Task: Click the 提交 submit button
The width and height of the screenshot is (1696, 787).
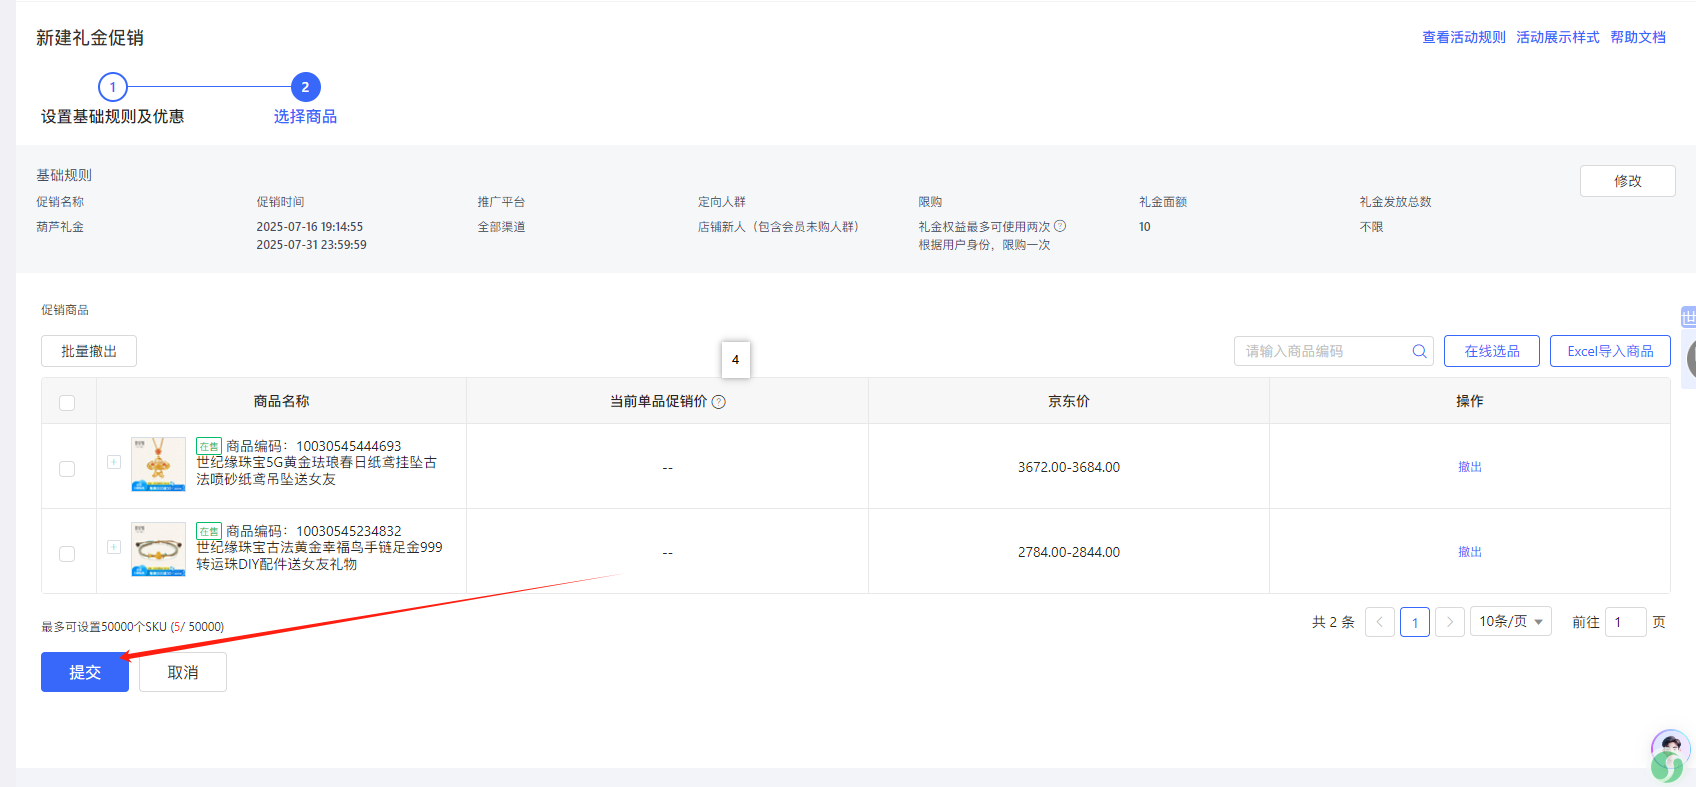Action: [x=85, y=672]
